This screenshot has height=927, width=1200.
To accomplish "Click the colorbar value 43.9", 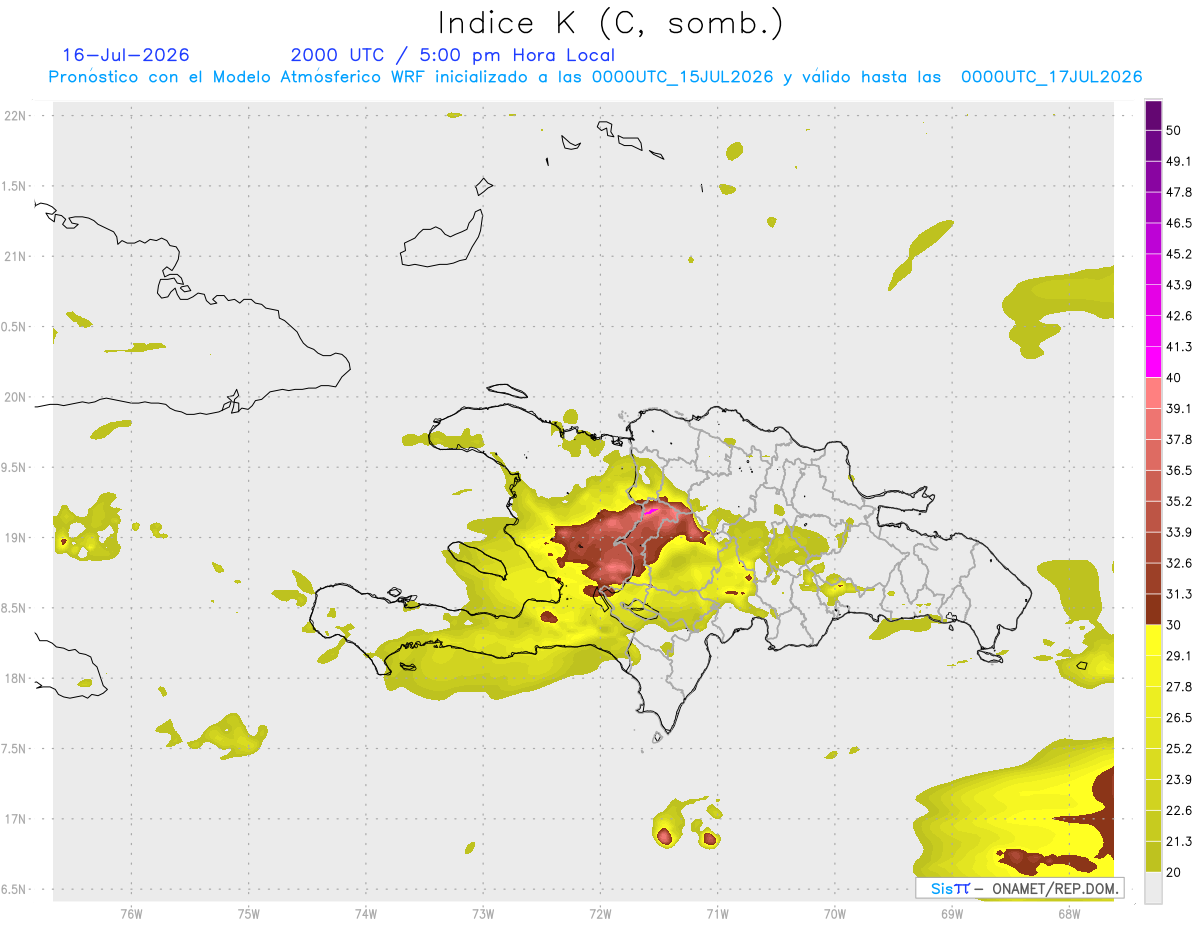I will (x=1179, y=285).
